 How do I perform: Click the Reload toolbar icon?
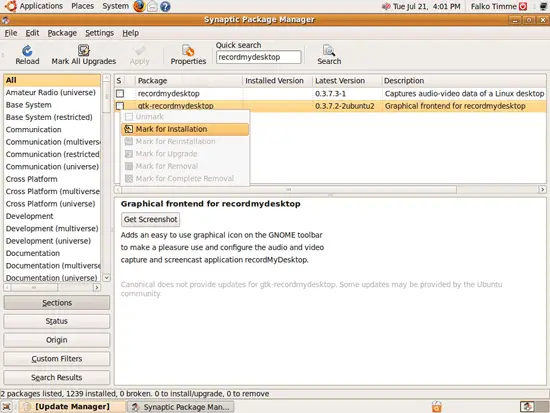click(27, 51)
